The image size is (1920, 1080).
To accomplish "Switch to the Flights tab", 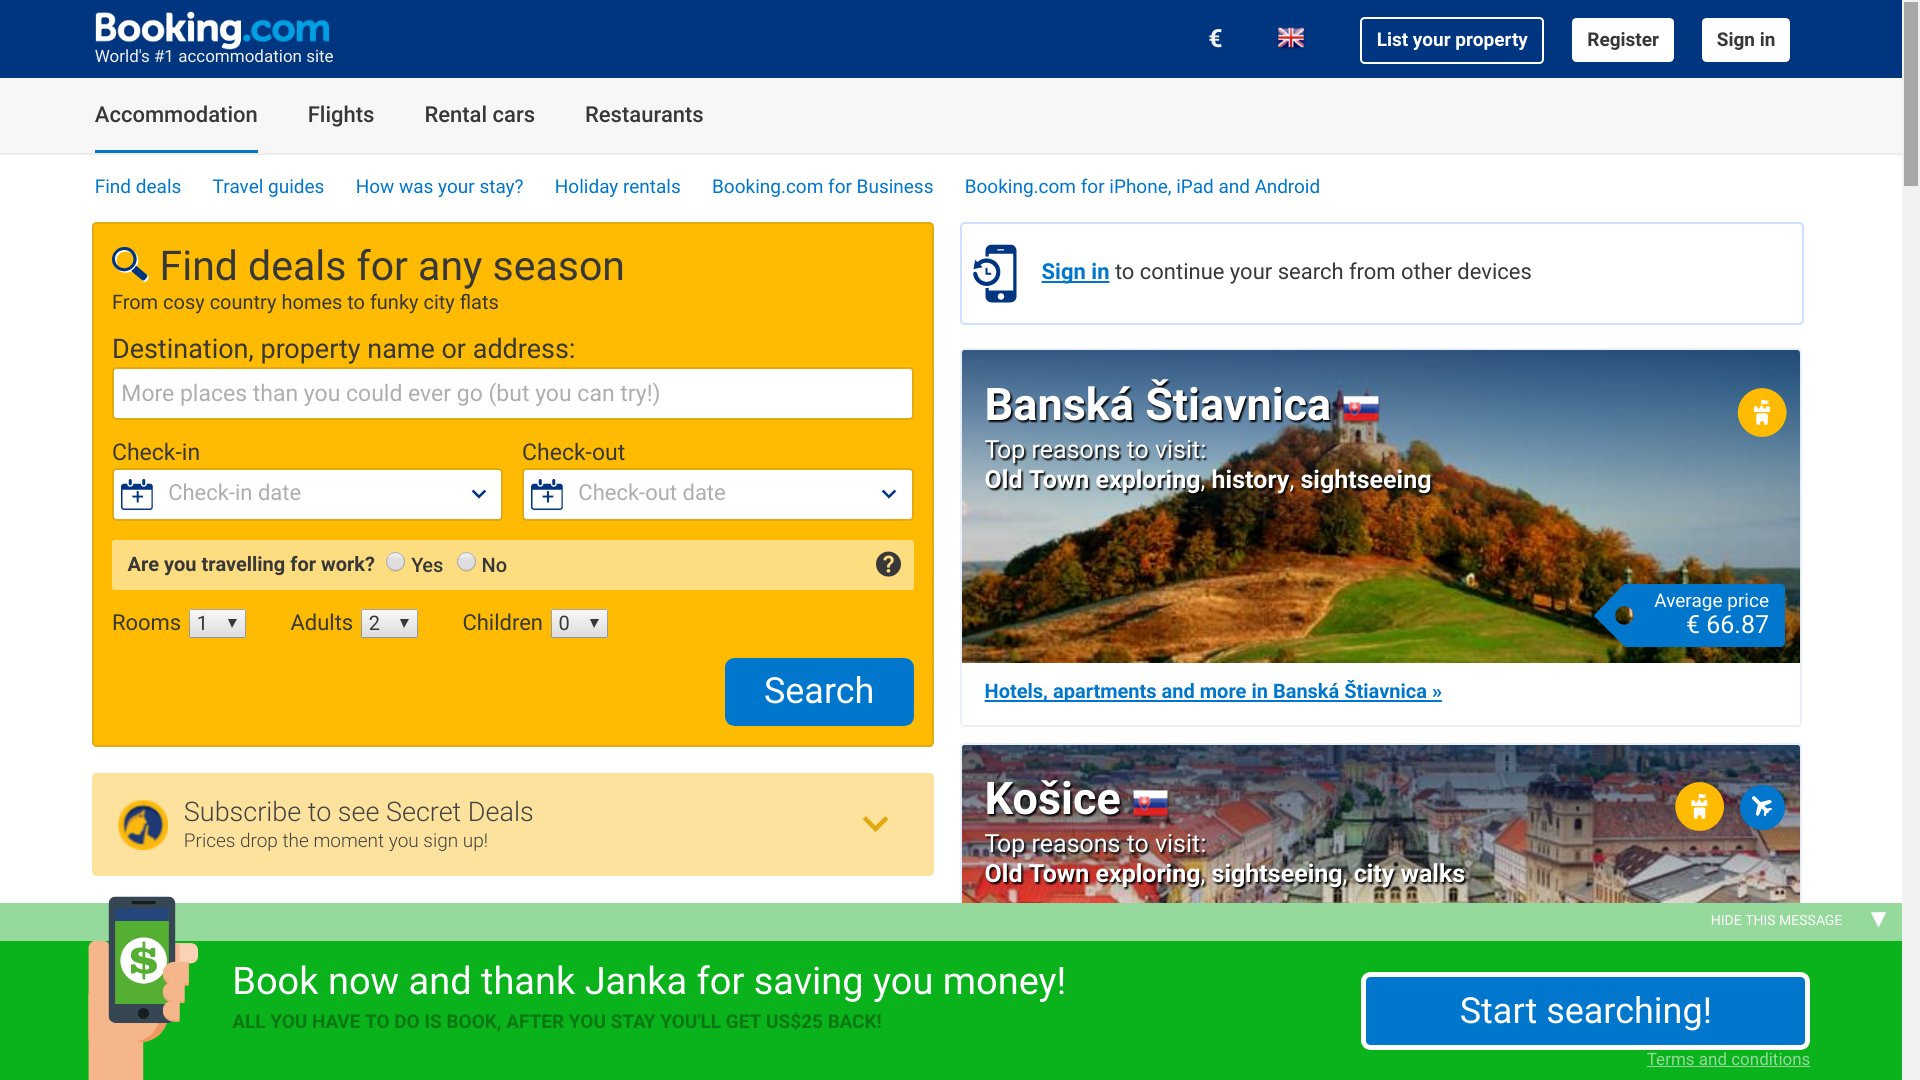I will click(341, 115).
